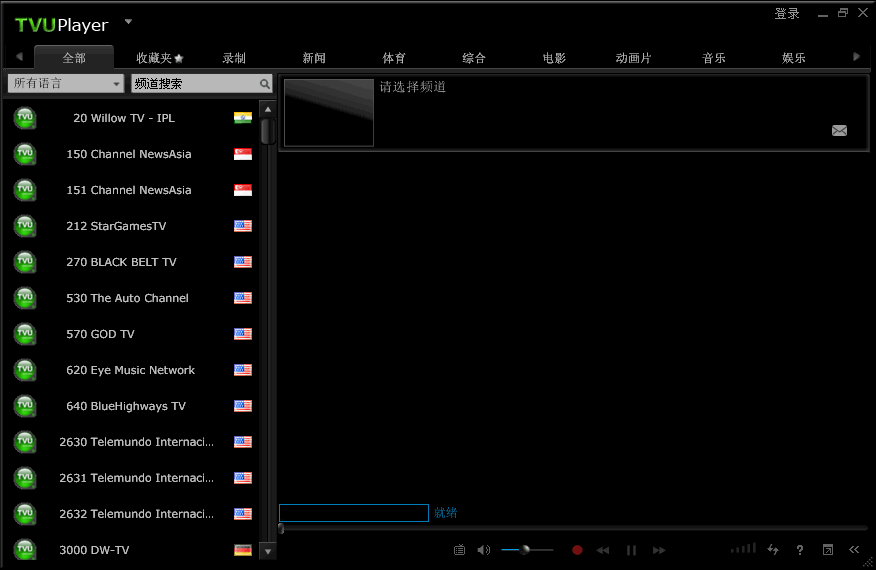Image resolution: width=876 pixels, height=570 pixels.
Task: Open the 音乐 music tab
Action: point(713,58)
